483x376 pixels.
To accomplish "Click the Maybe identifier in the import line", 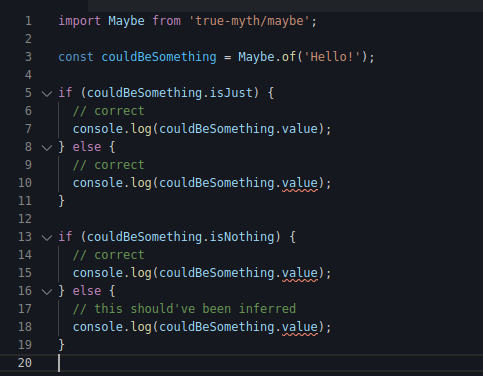I will (x=126, y=21).
